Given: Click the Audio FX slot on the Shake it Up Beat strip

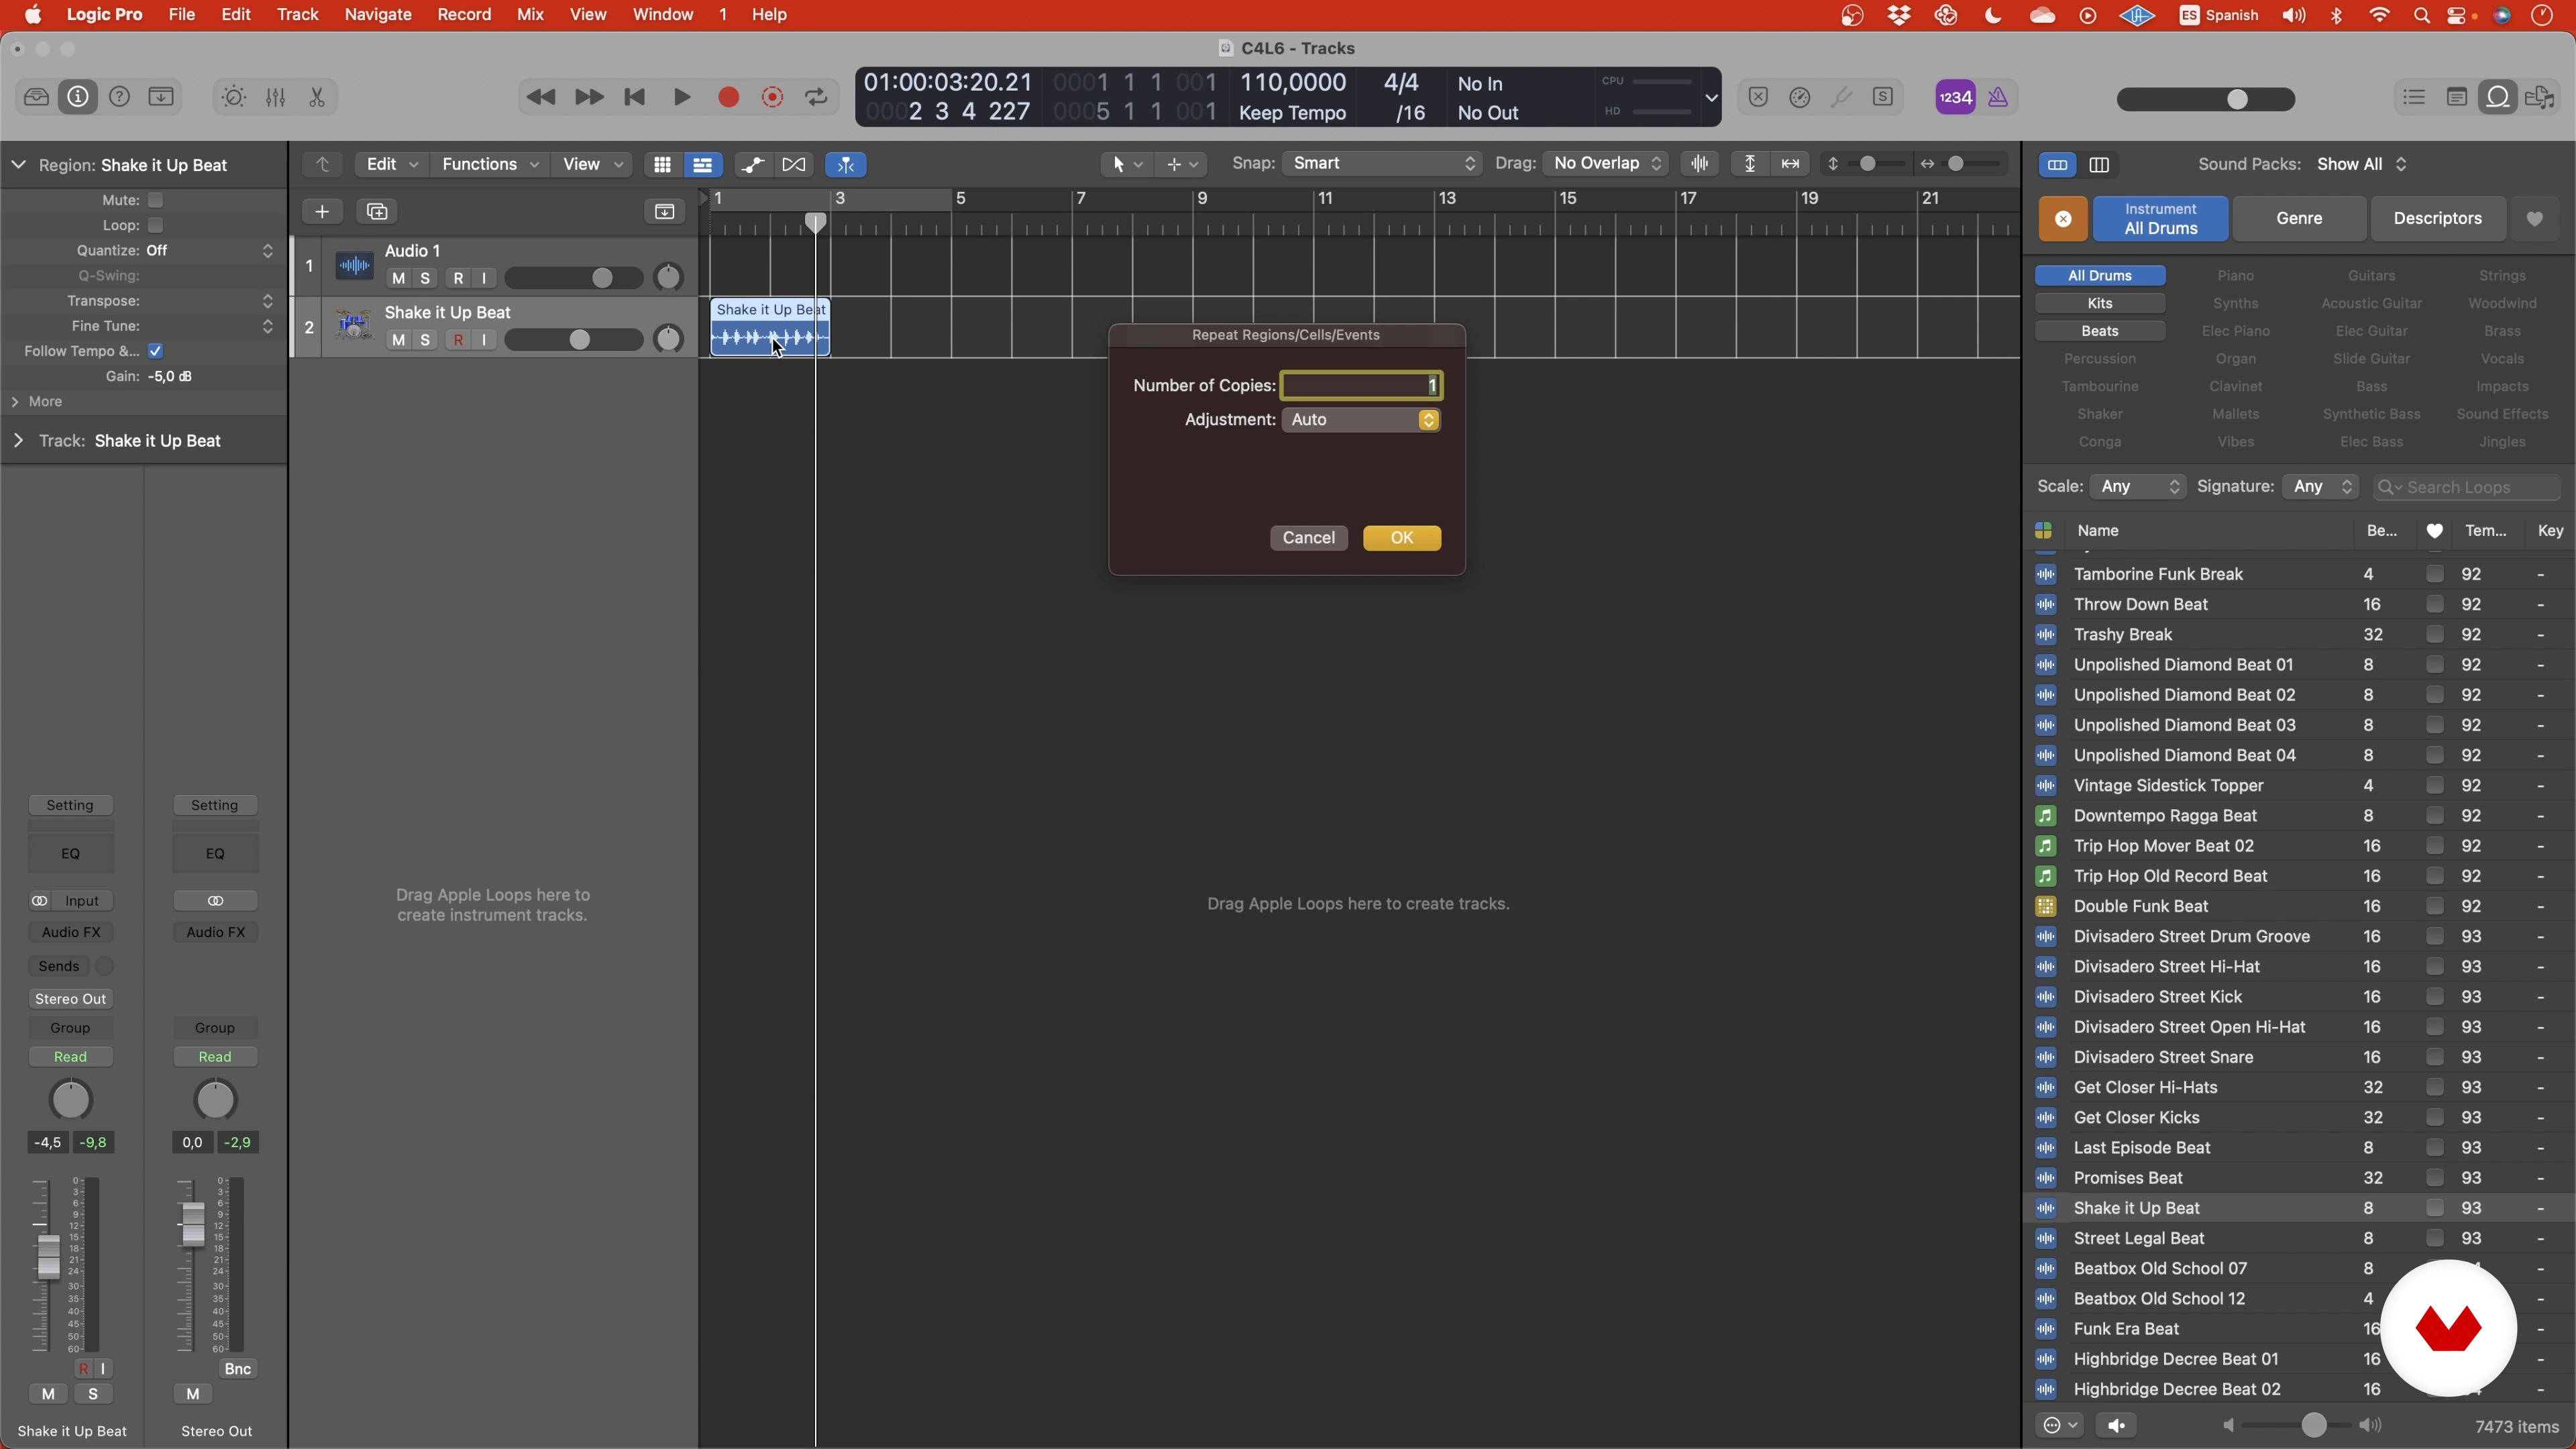Looking at the screenshot, I should tap(71, 932).
